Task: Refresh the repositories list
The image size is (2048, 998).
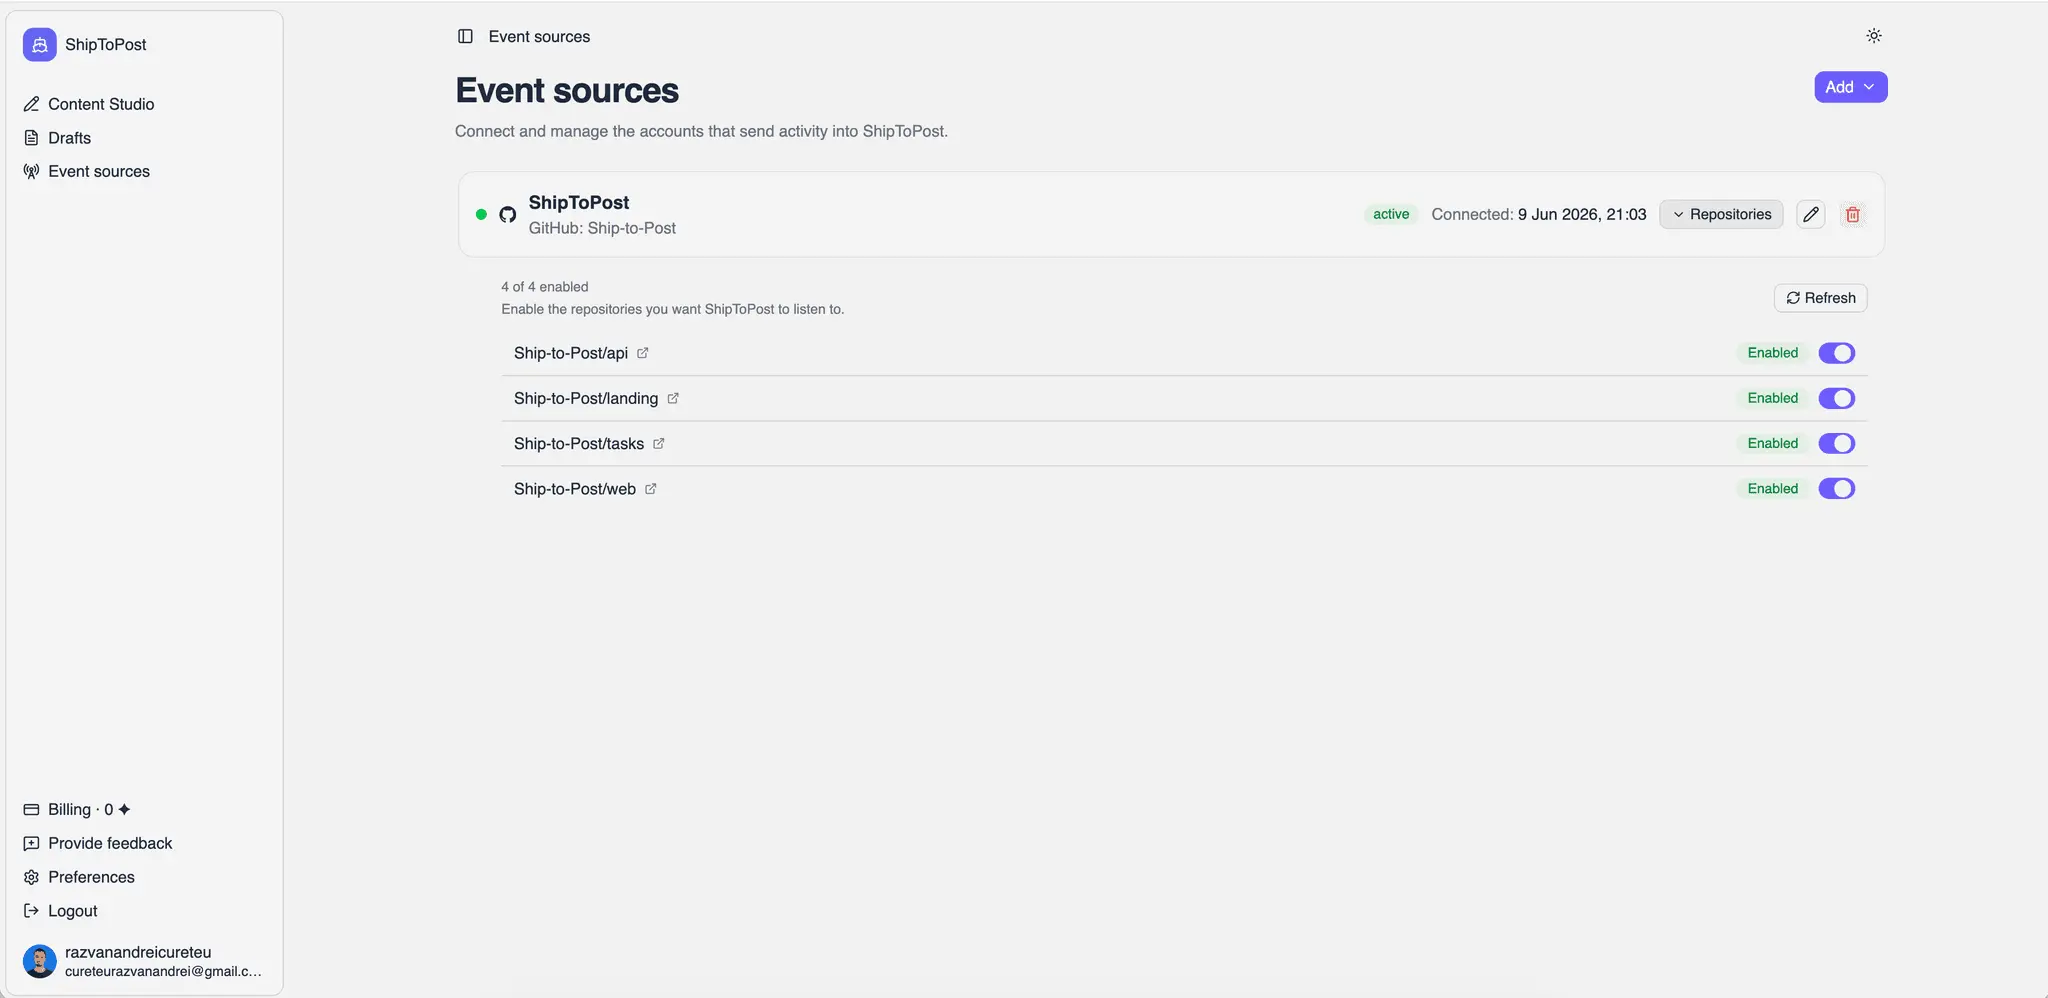Action: pyautogui.click(x=1821, y=298)
